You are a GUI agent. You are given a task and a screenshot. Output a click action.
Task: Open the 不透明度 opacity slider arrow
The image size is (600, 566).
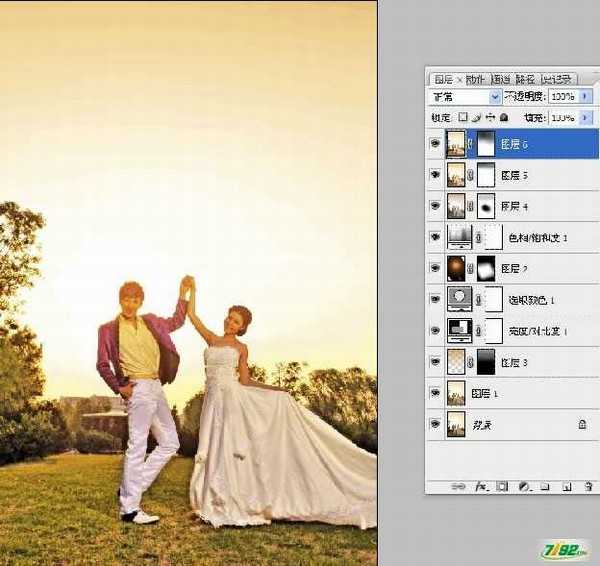pos(585,96)
